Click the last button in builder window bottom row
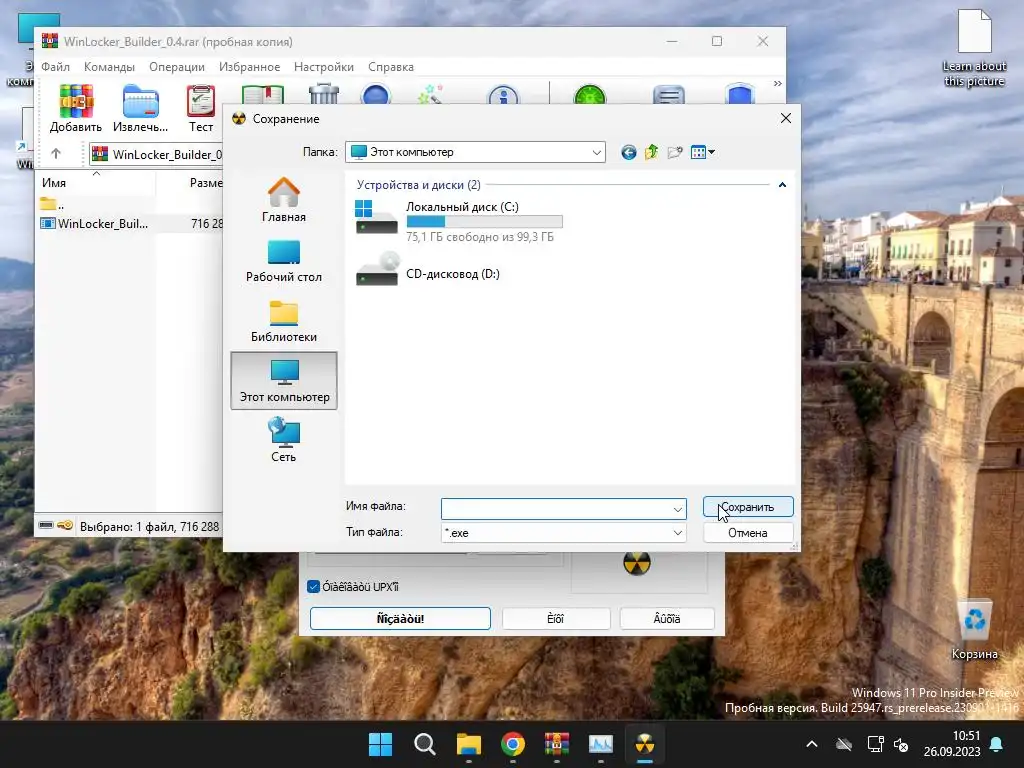The image size is (1024, 768). pyautogui.click(x=667, y=618)
